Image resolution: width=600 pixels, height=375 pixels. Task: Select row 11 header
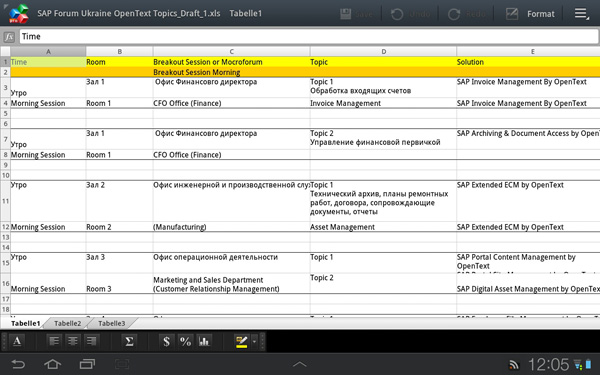[5, 201]
